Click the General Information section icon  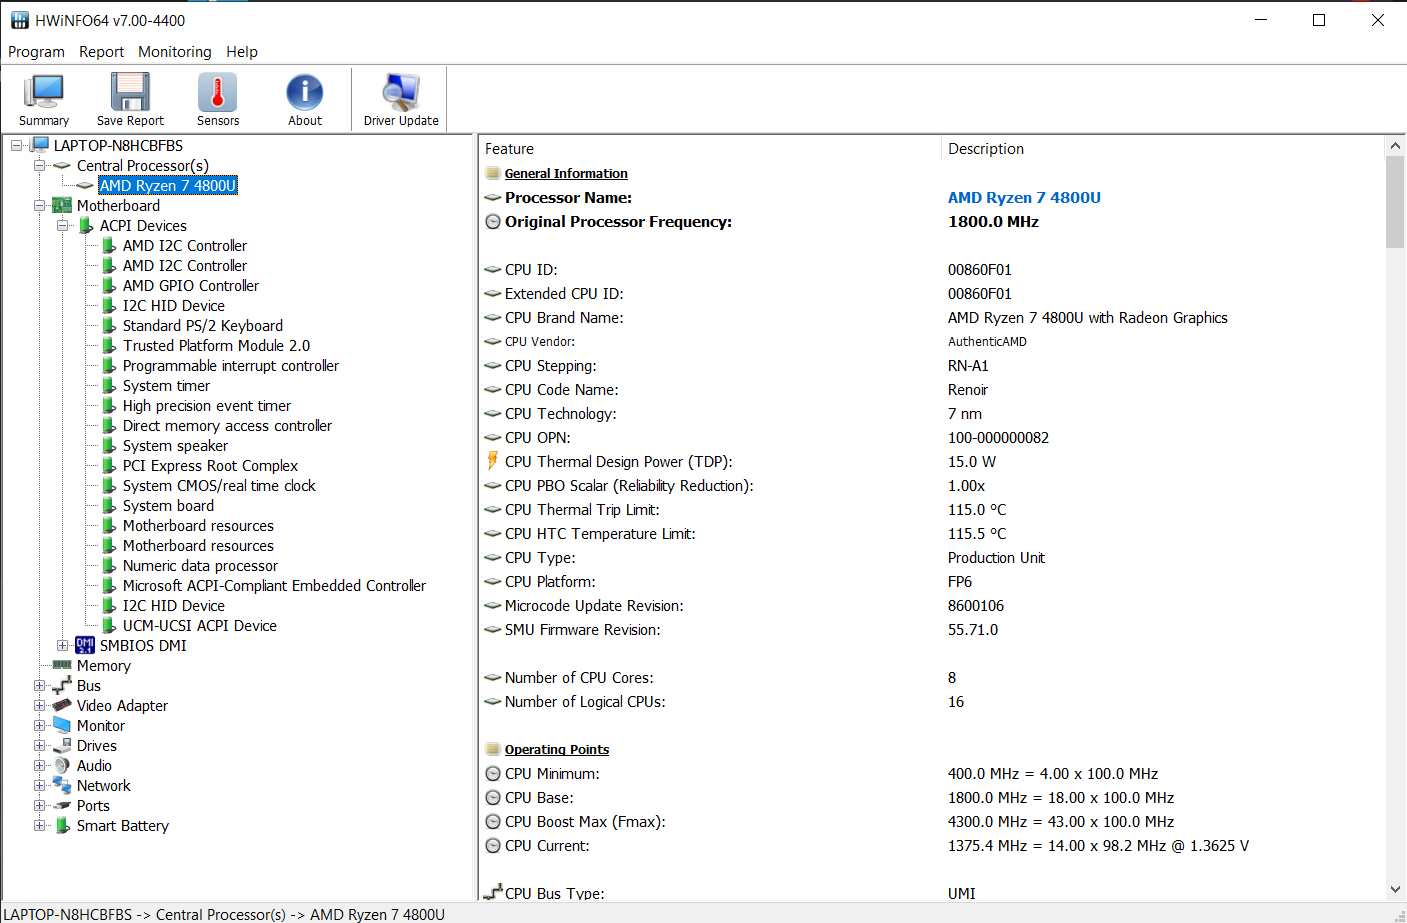coord(493,173)
